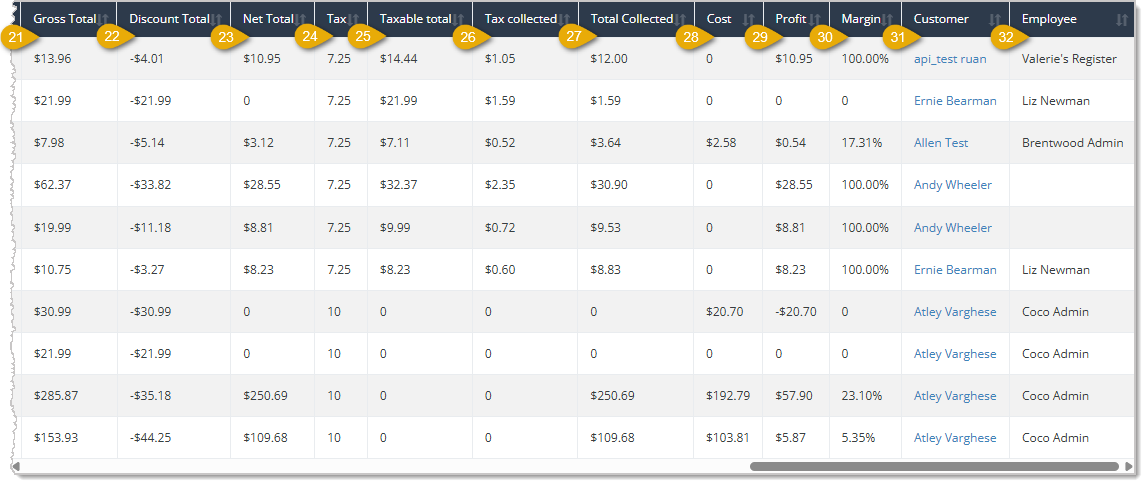This screenshot has height=485, width=1146.
Task: Select taxable total cell $8.23
Action: pos(395,270)
